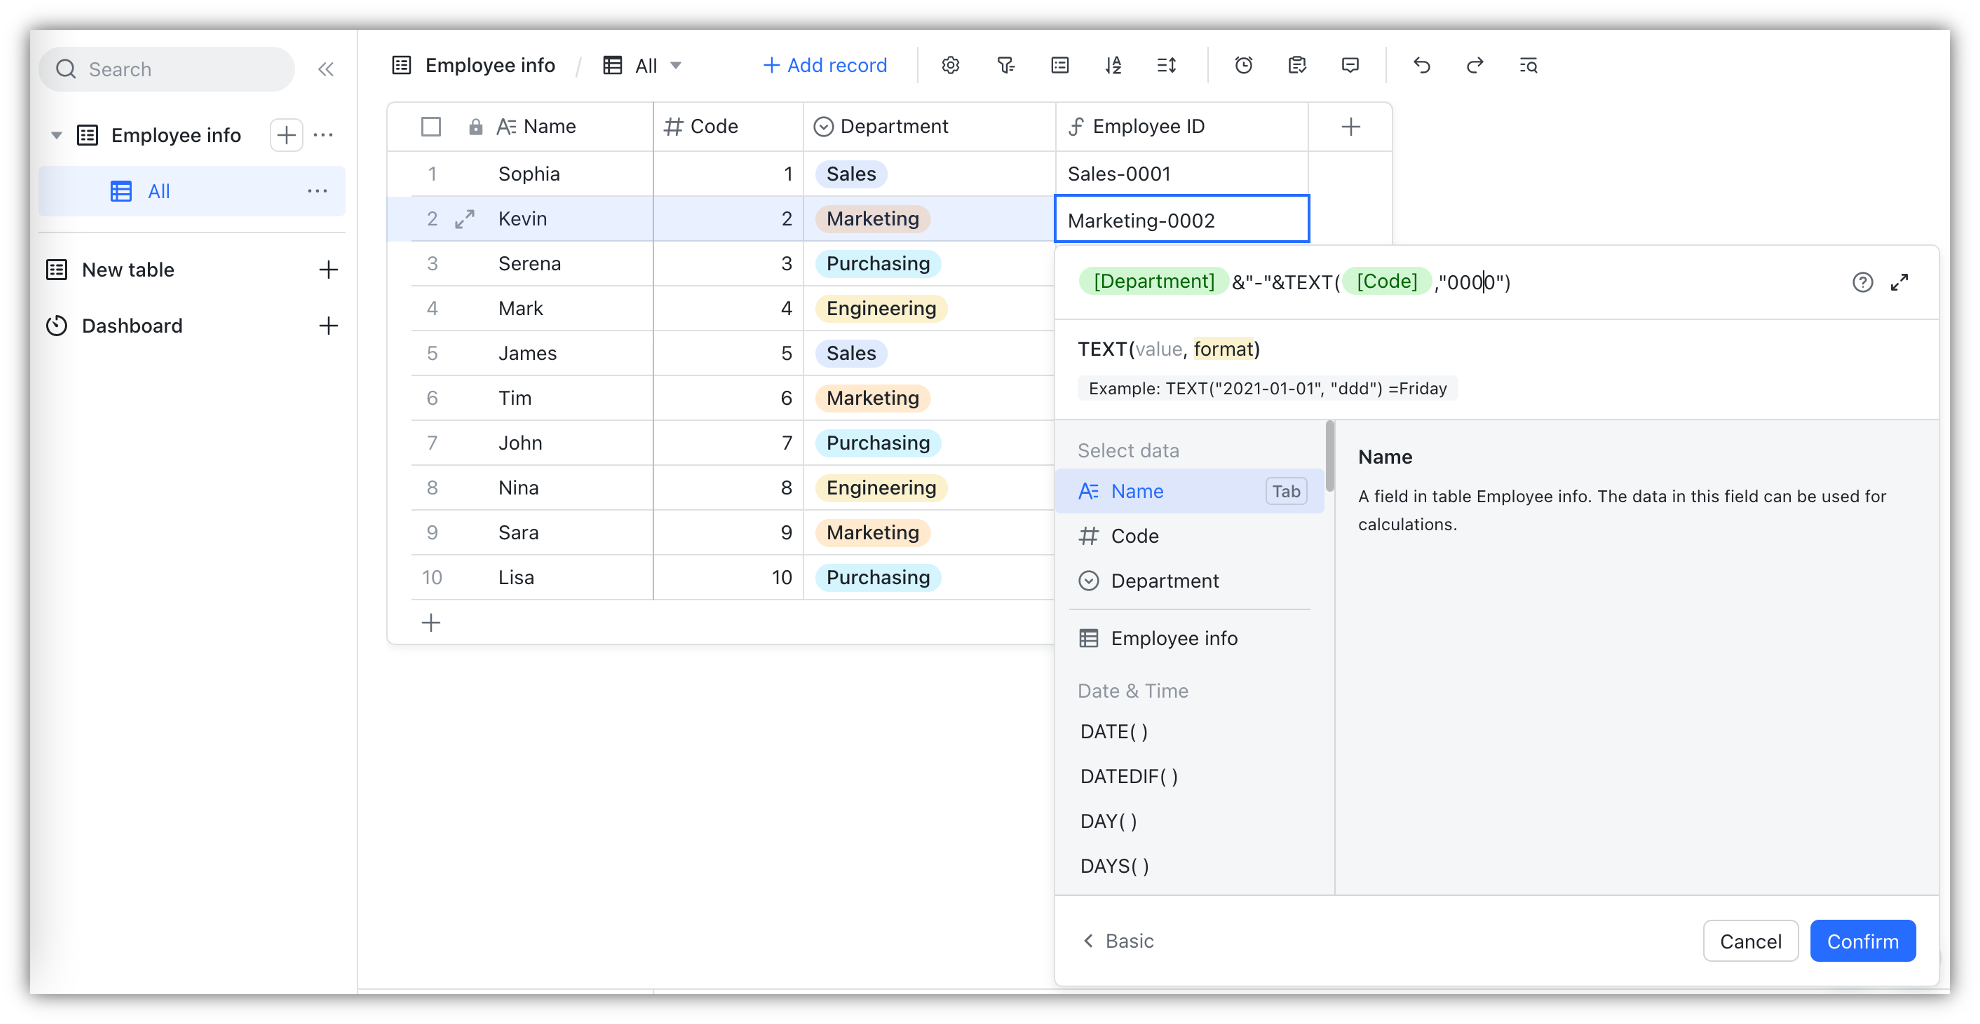Viewport: 1980px width, 1024px height.
Task: Open Purchasing dropdown in Serena's row
Action: (x=878, y=264)
